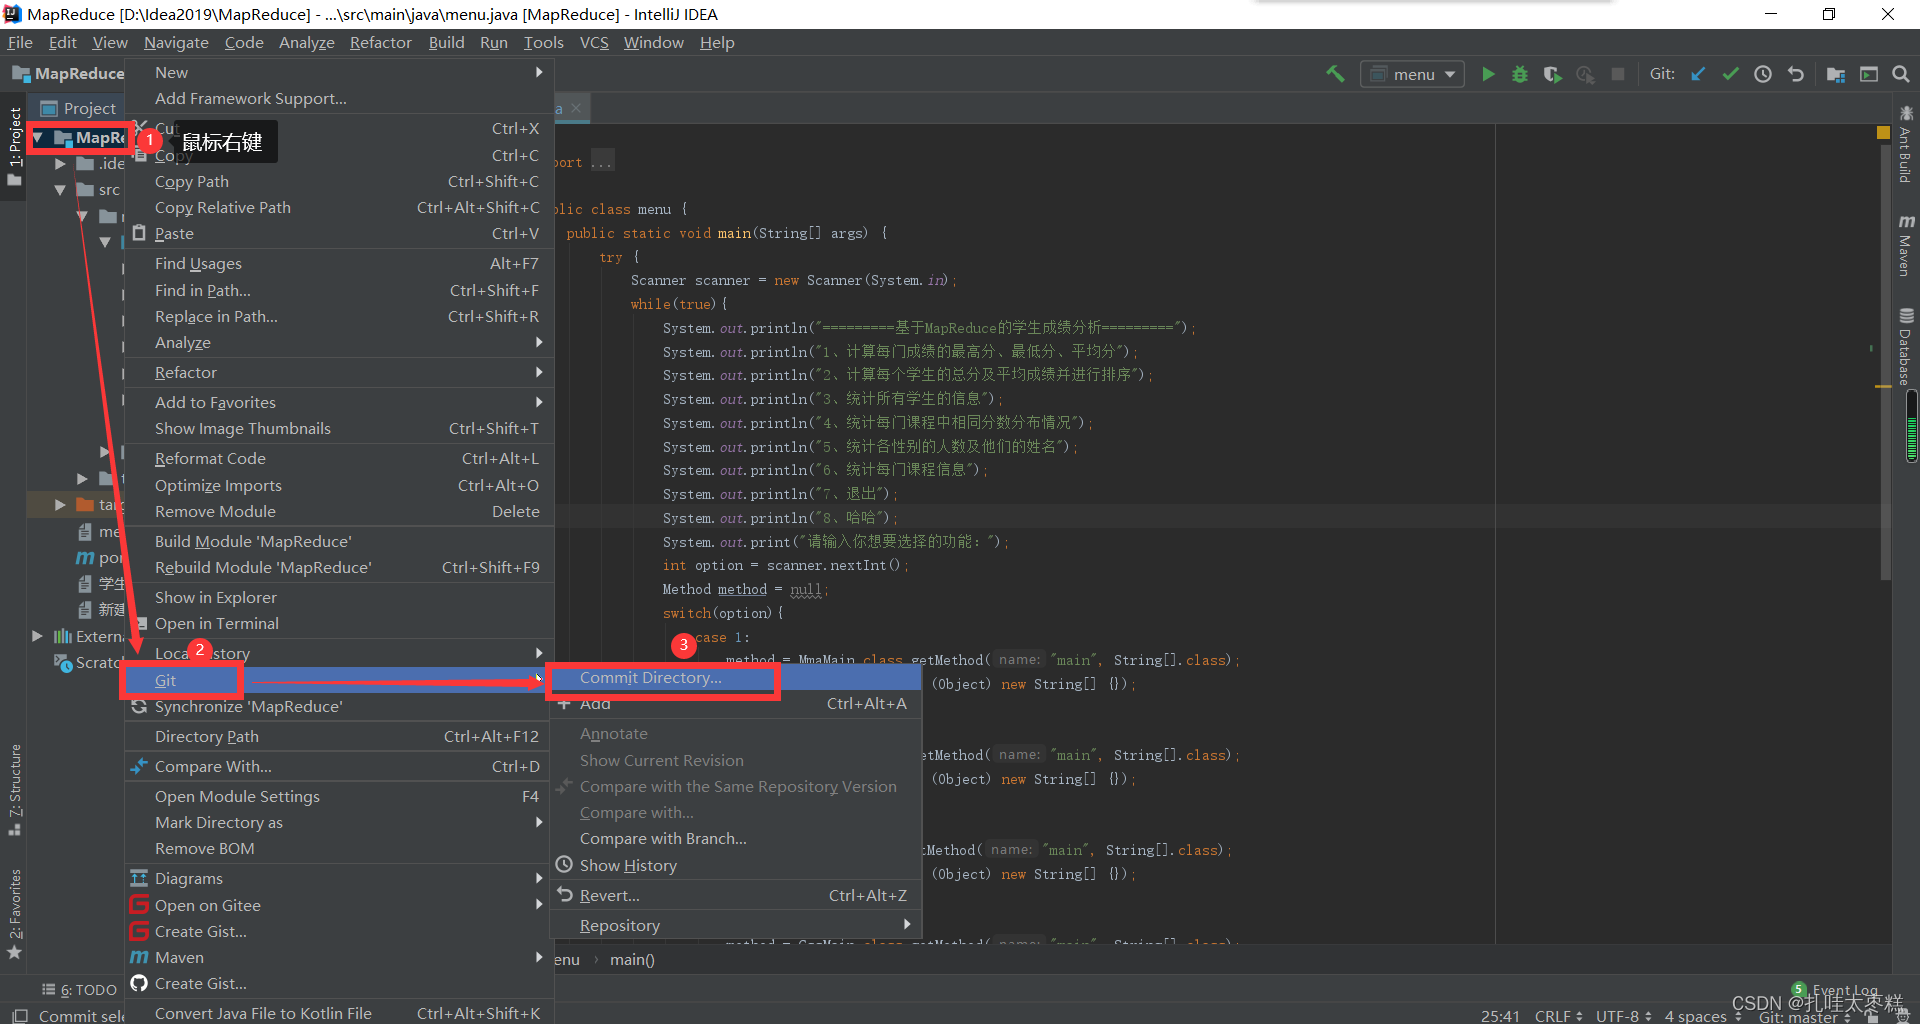Select Convert Java File to Kotlin File
This screenshot has width=1920, height=1024.
(340, 1013)
